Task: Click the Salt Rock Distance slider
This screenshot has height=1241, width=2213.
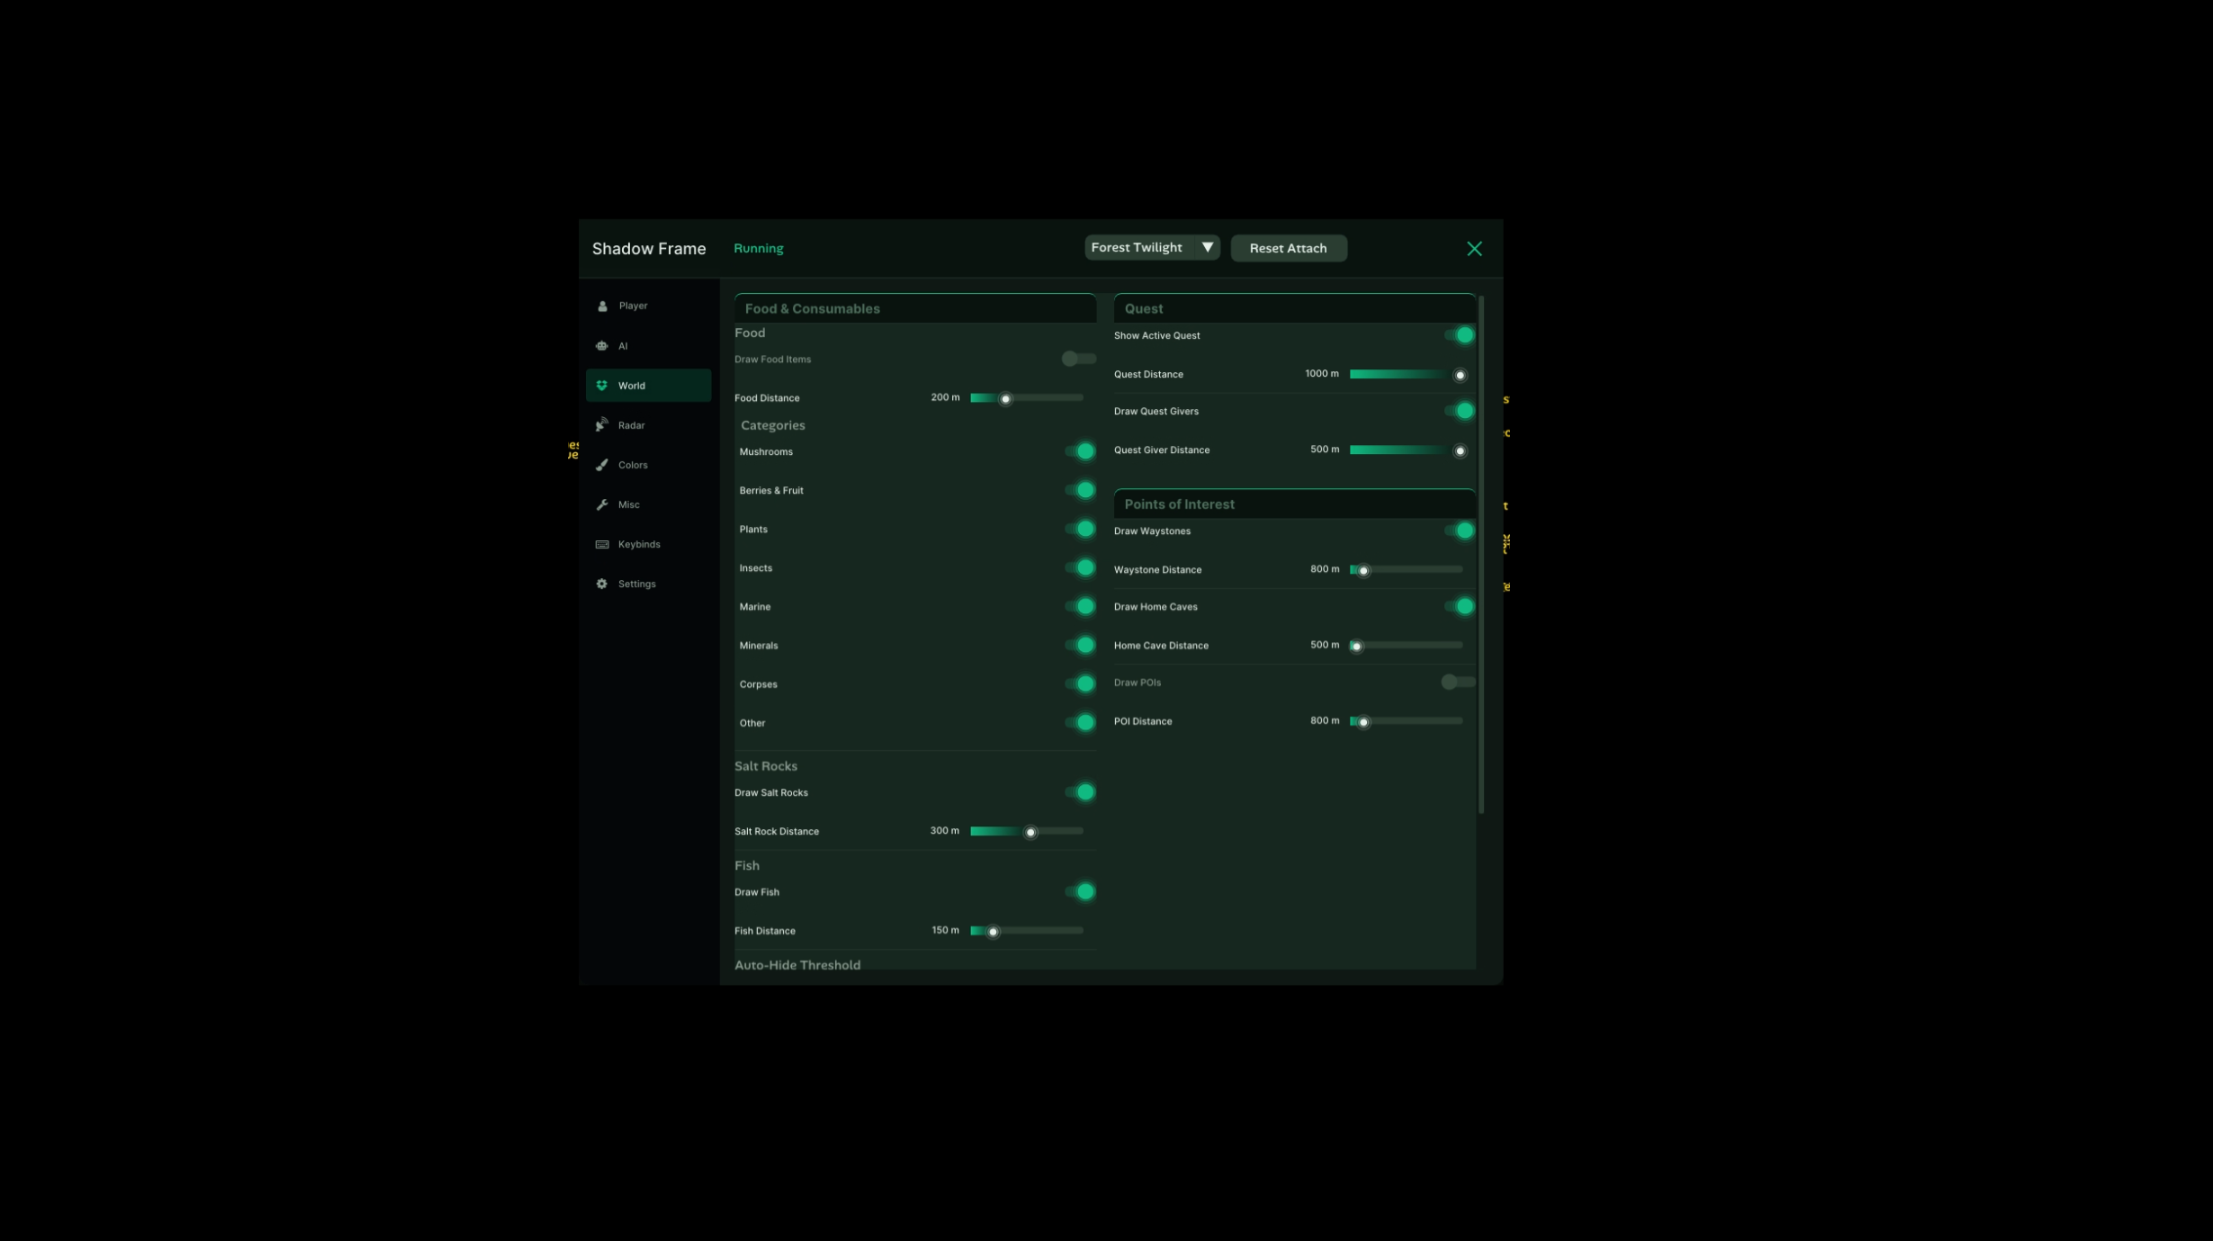Action: point(1027,831)
